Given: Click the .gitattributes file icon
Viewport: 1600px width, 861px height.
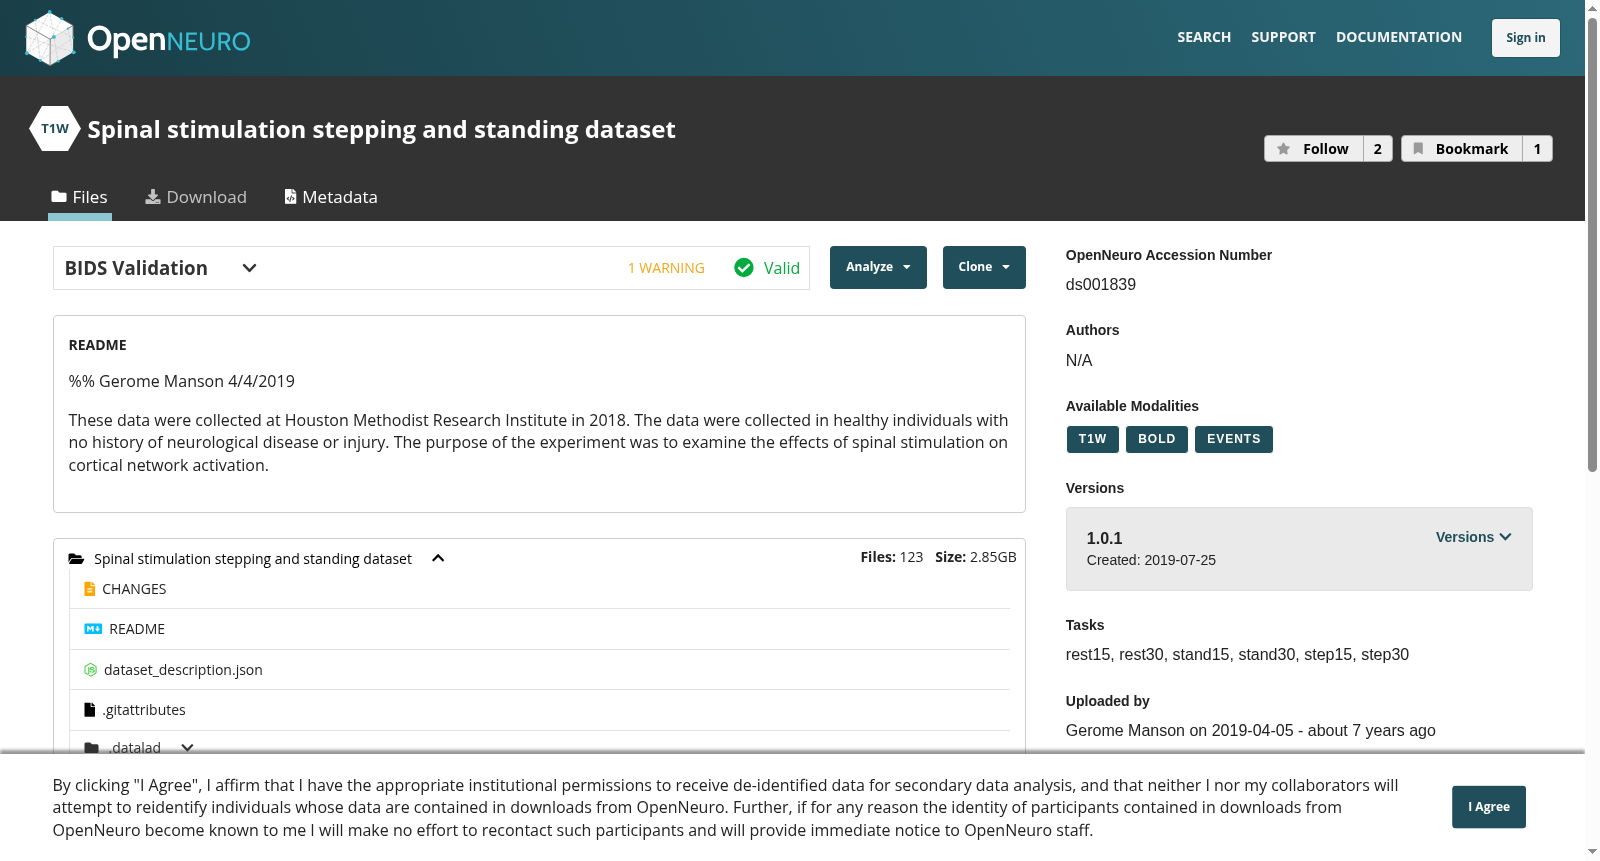Looking at the screenshot, I should coord(90,710).
